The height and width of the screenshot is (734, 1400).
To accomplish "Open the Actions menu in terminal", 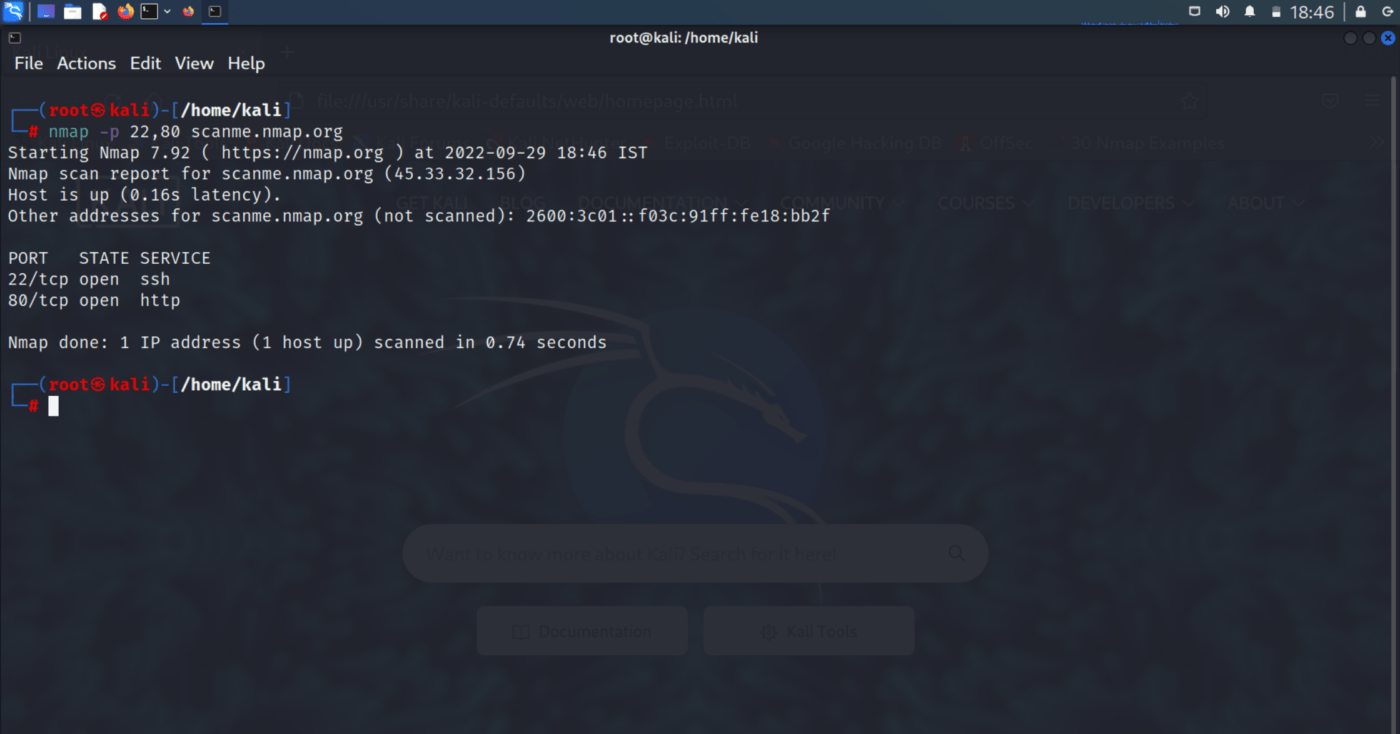I will pyautogui.click(x=86, y=63).
